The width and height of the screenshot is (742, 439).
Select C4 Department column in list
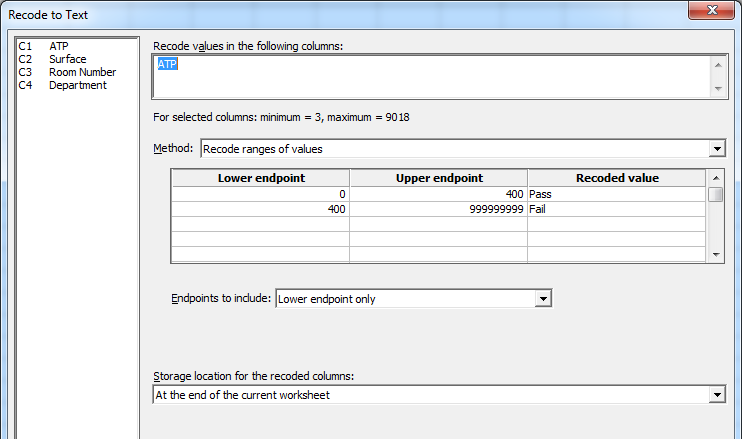coord(77,85)
